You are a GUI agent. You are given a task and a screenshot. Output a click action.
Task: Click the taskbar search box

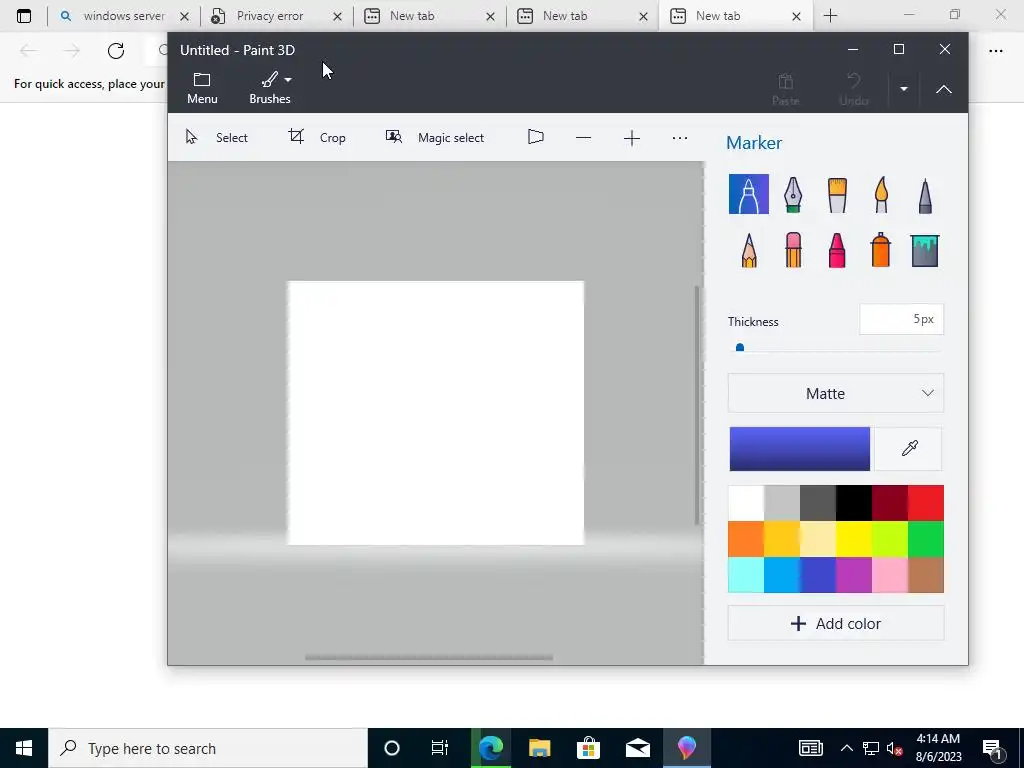(208, 748)
